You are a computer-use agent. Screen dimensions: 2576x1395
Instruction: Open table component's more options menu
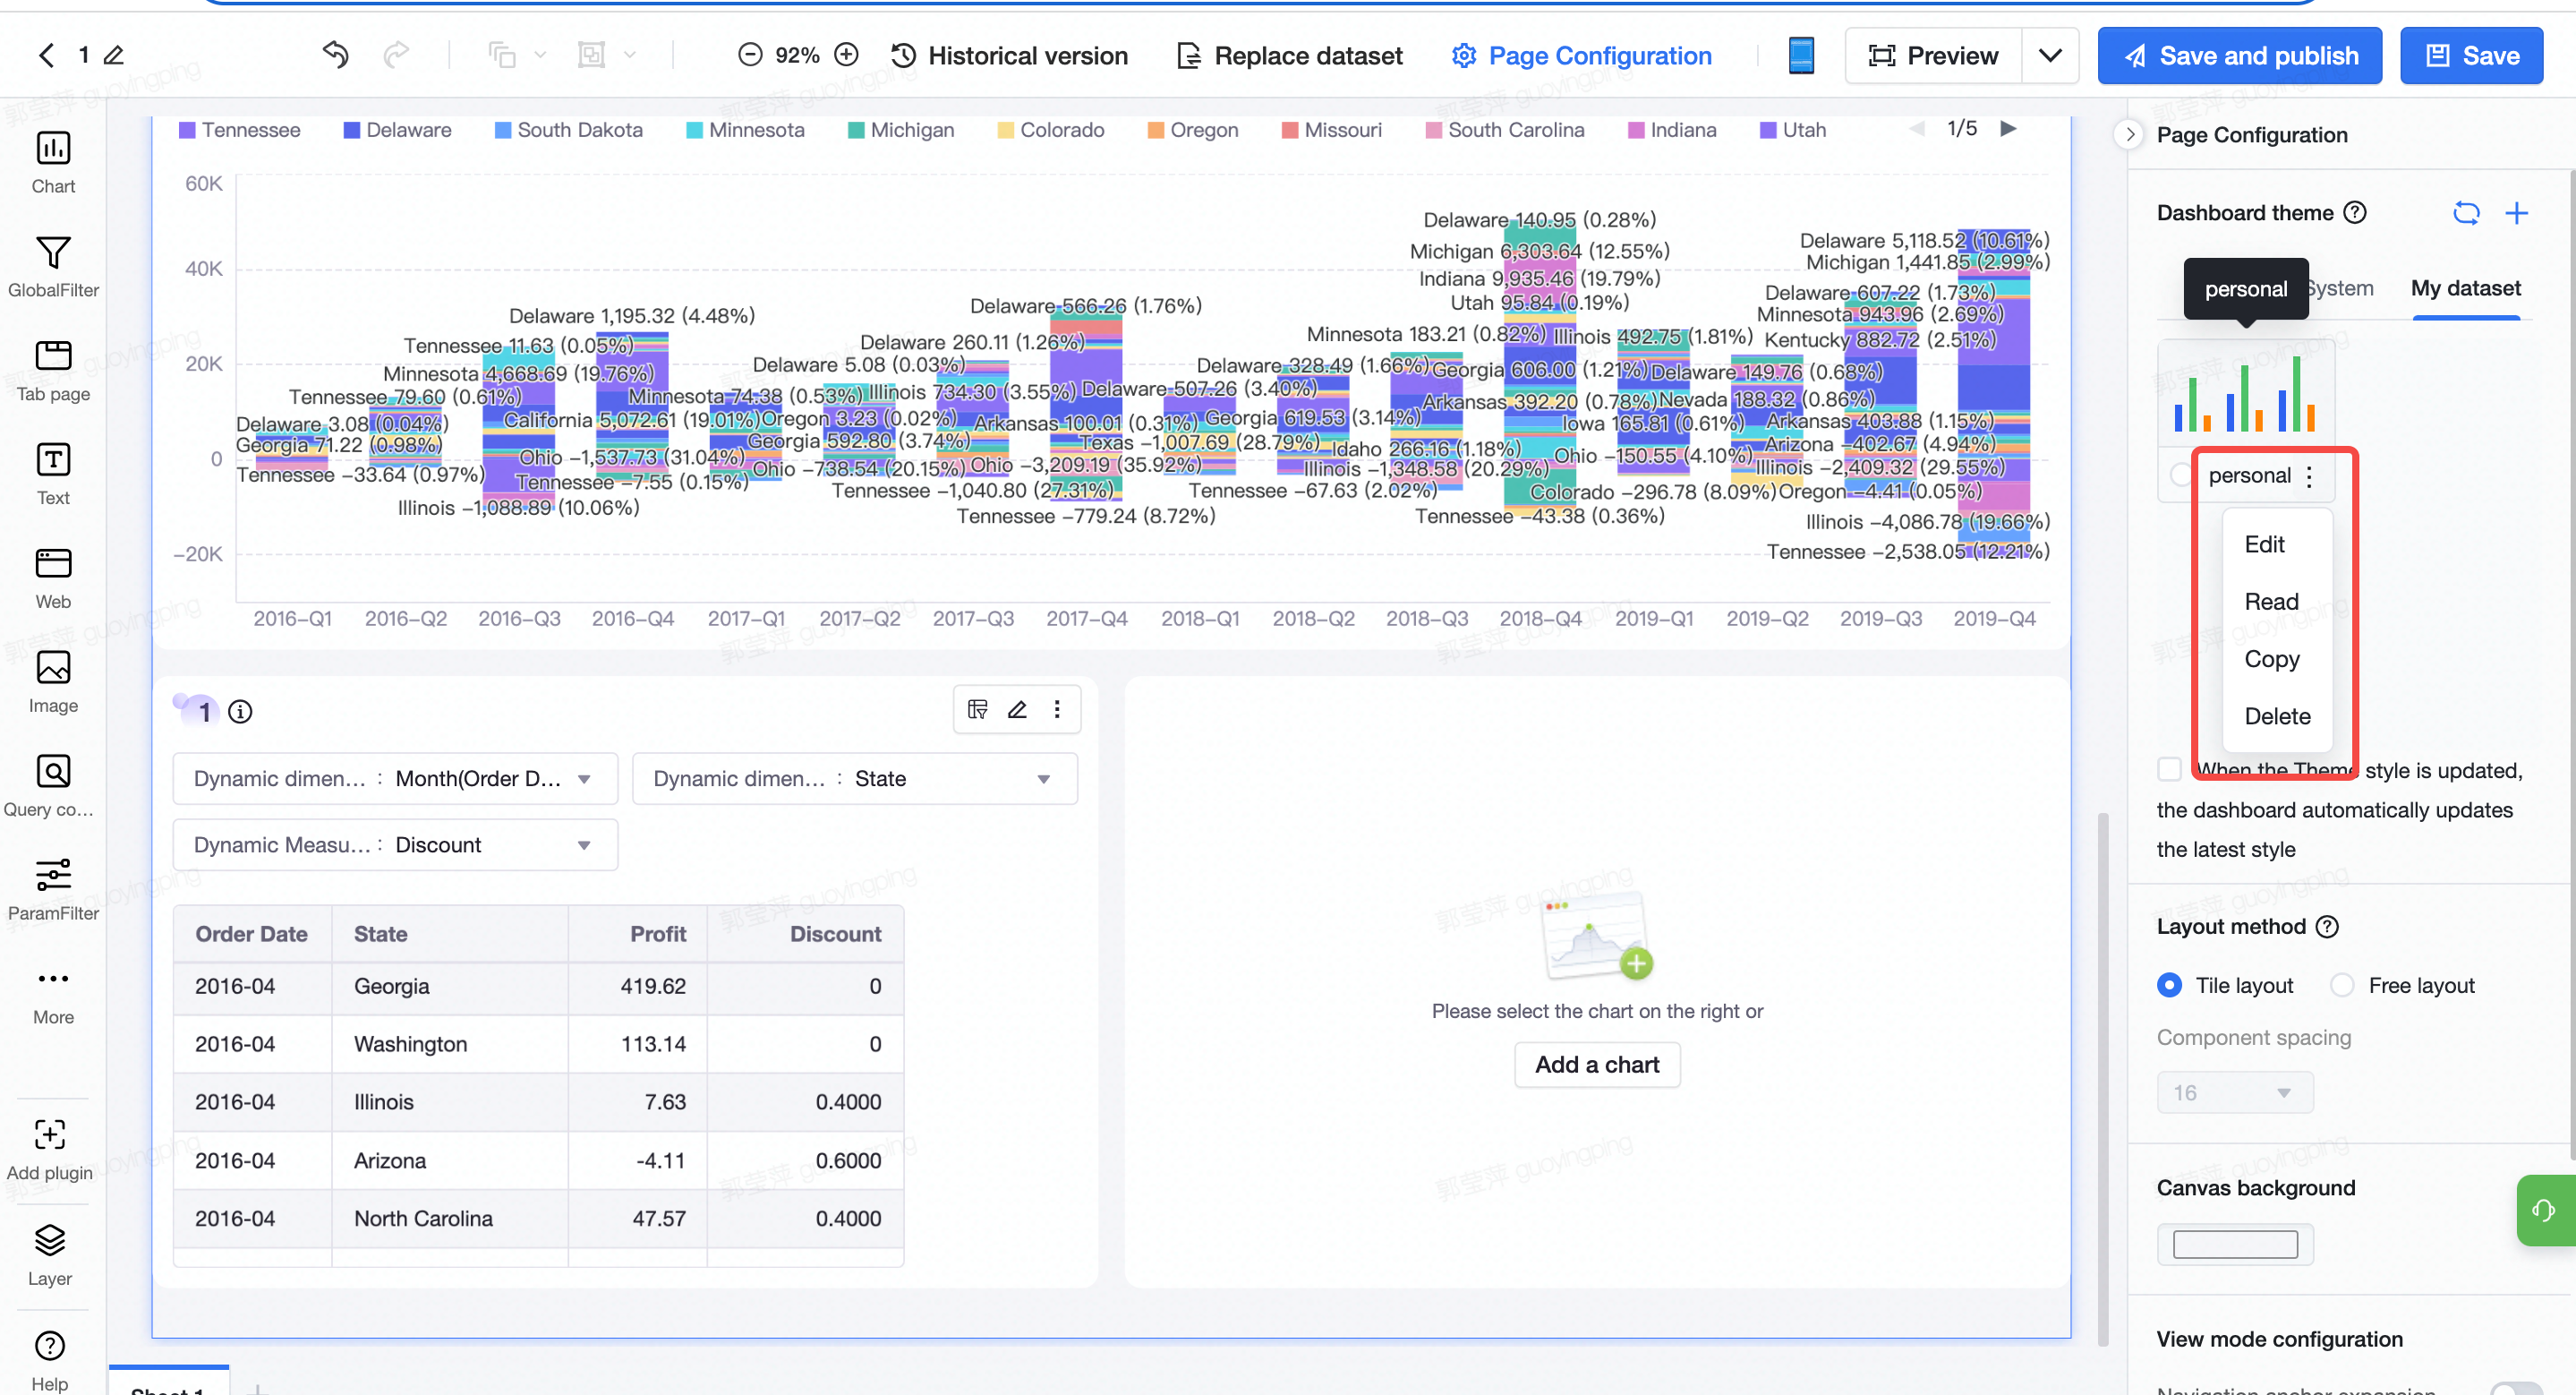point(1057,709)
